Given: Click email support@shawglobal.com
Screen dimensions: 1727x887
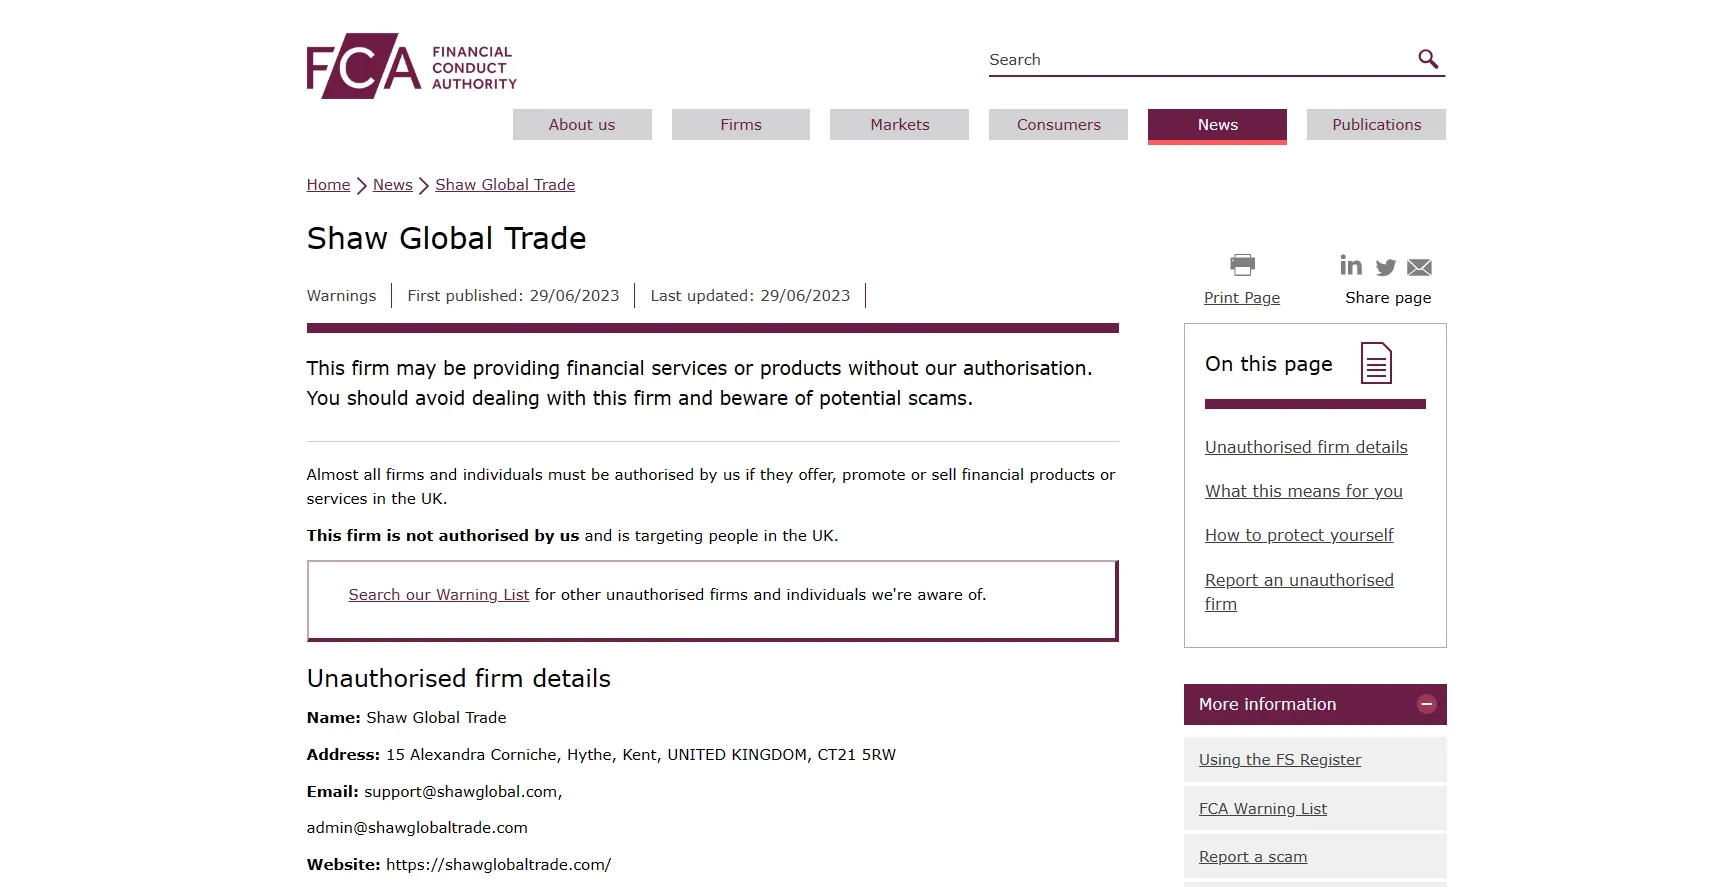Looking at the screenshot, I should tap(463, 792).
